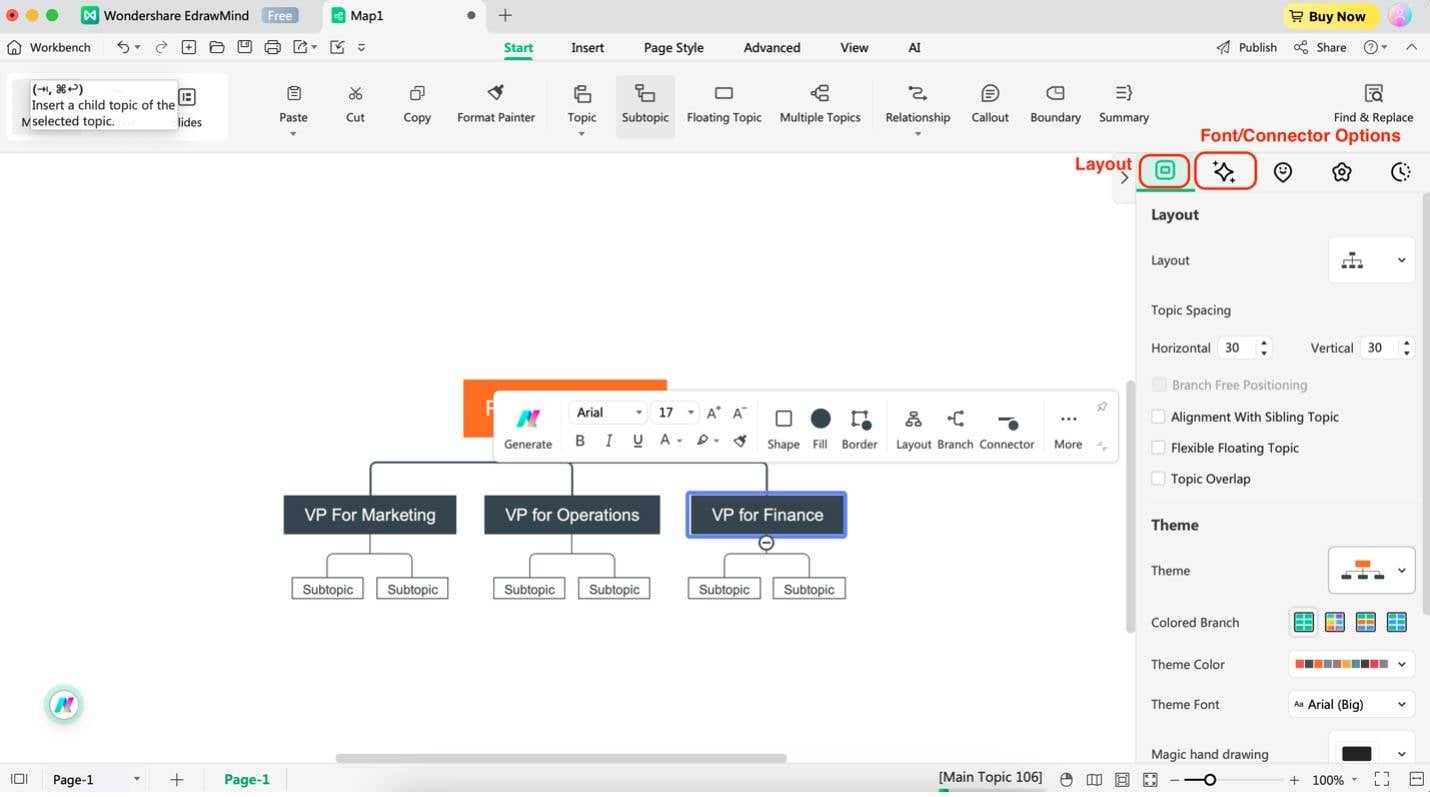Click the Publish button
This screenshot has height=797, width=1430.
click(x=1246, y=47)
